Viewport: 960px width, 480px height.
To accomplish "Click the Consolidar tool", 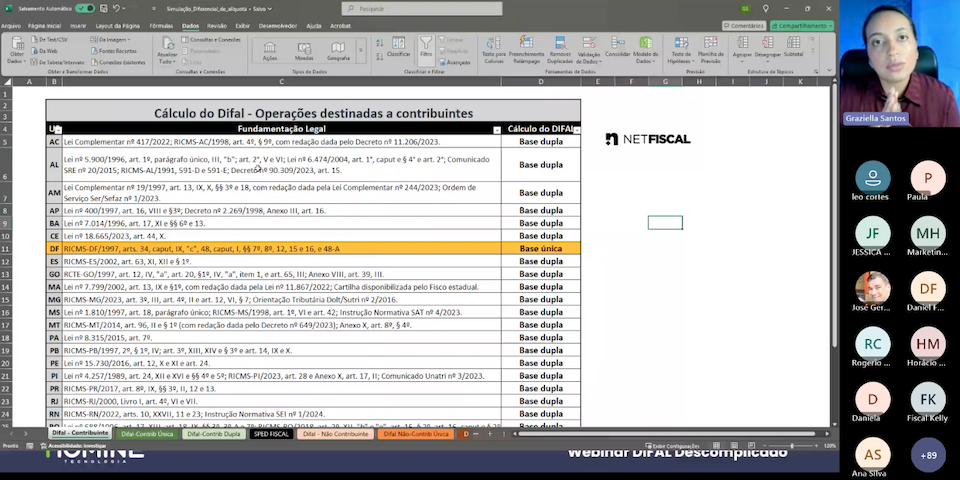I will [x=618, y=47].
